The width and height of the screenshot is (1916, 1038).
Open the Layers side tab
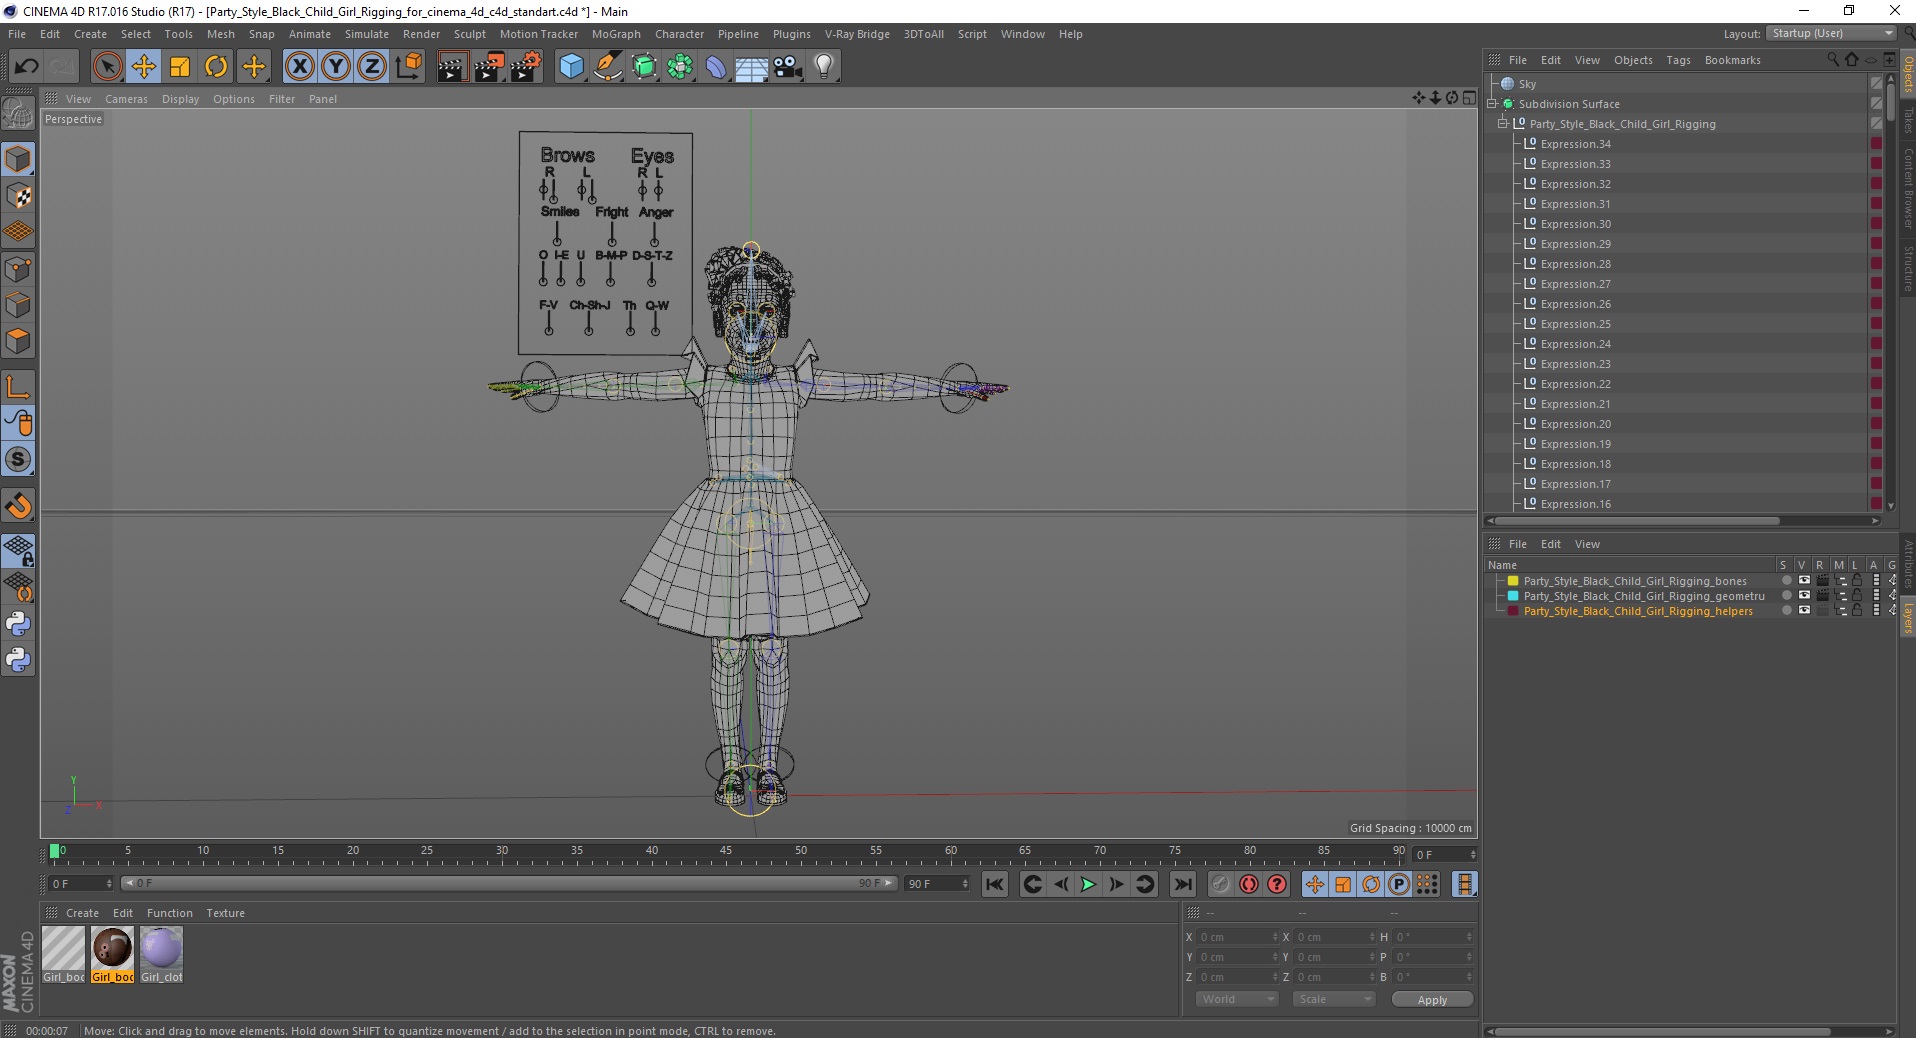[x=1908, y=618]
